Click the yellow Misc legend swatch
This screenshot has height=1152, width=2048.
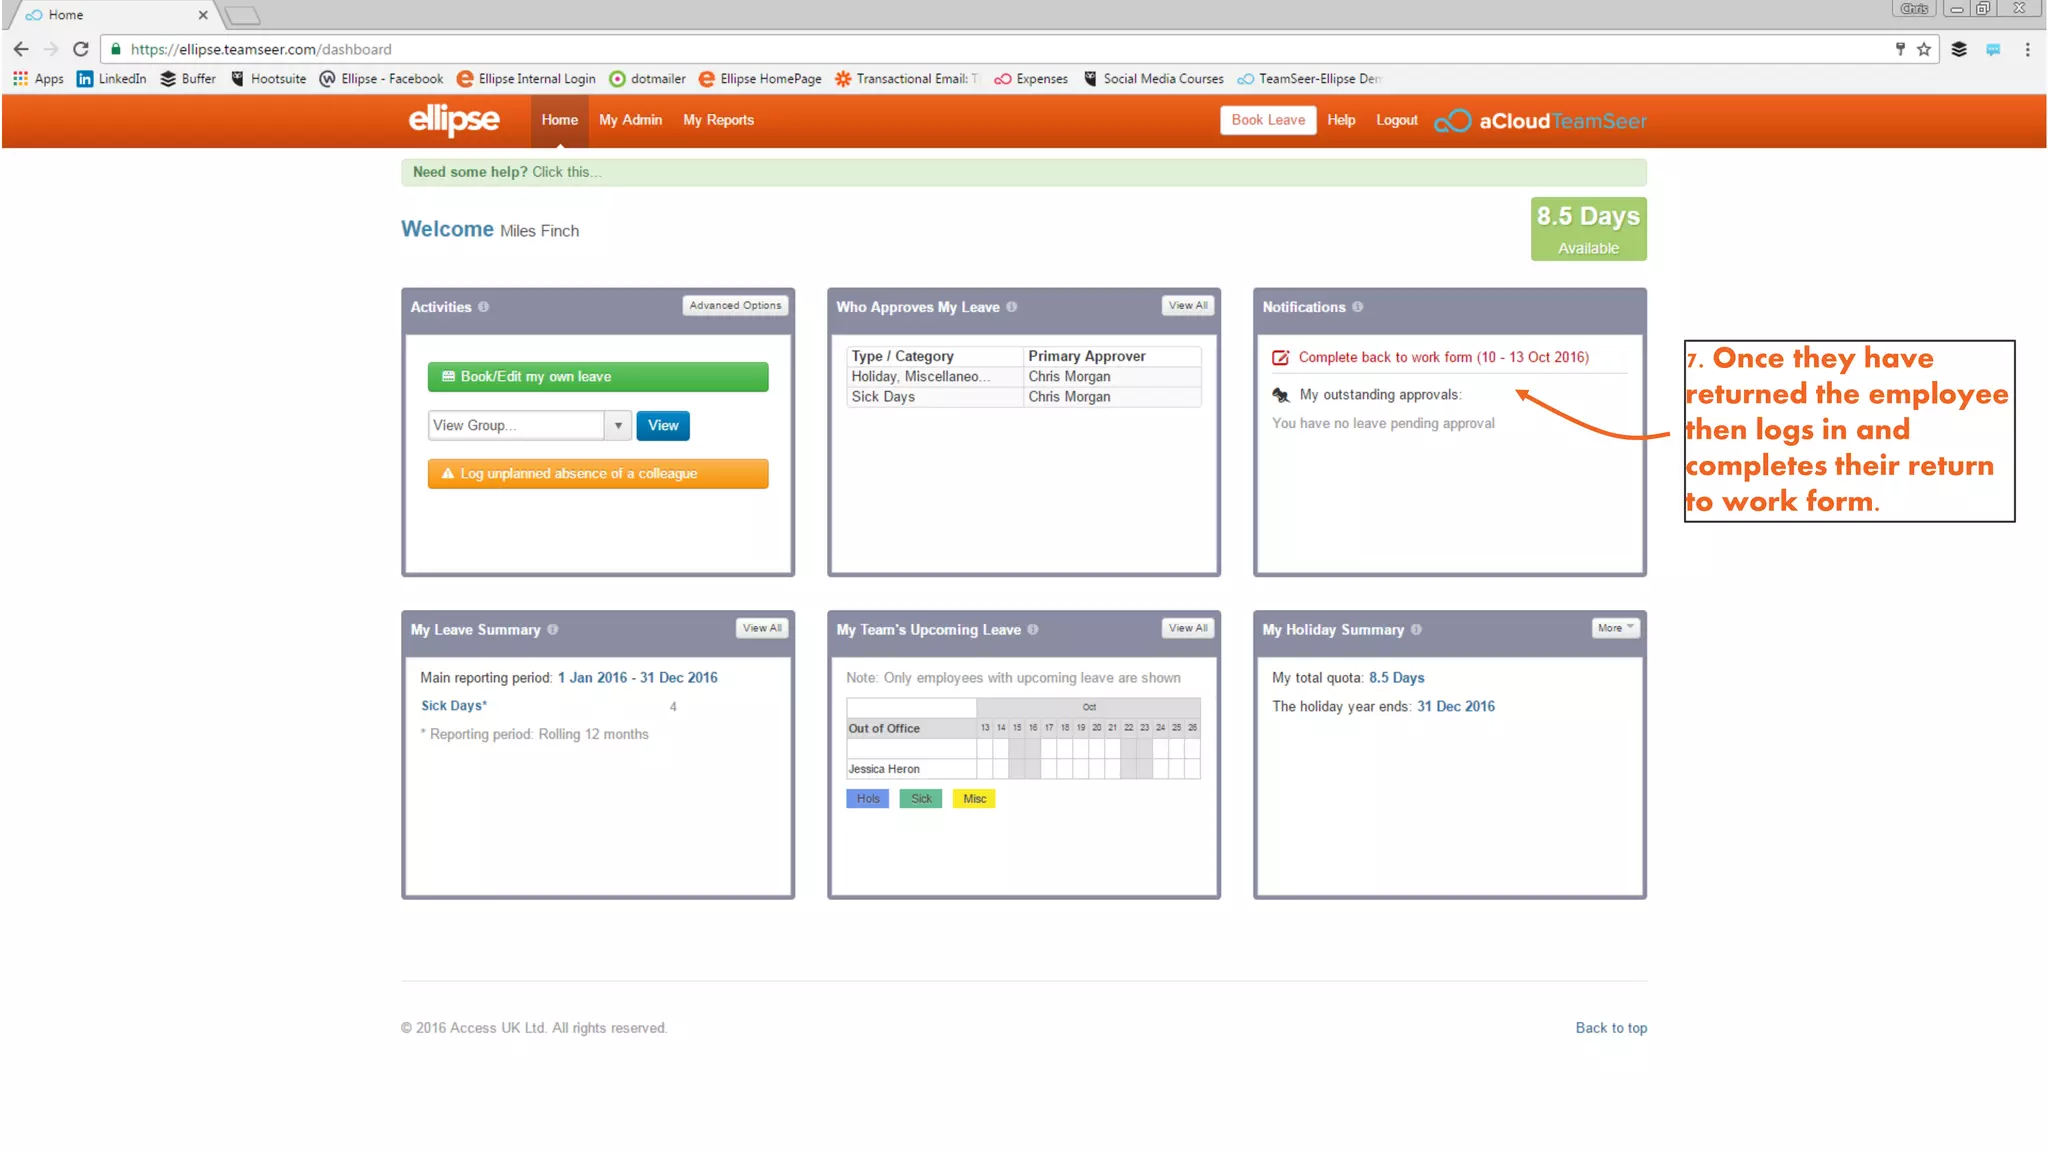coord(974,799)
